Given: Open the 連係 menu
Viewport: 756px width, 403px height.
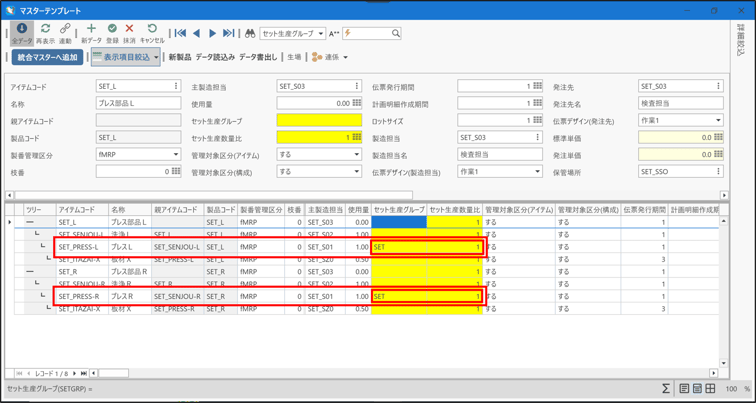Looking at the screenshot, I should coord(329,57).
